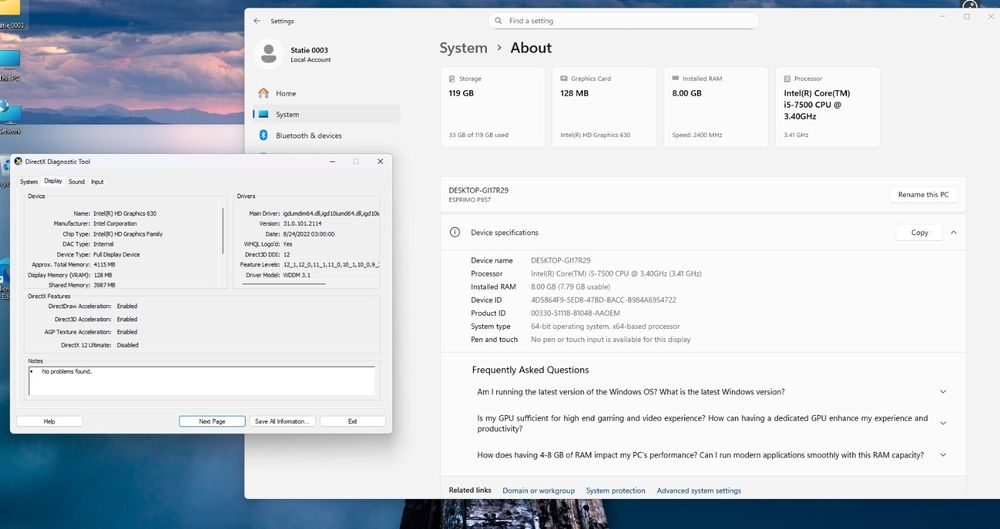1000x529 pixels.
Task: Click the Installed RAM card icon
Action: pos(675,78)
